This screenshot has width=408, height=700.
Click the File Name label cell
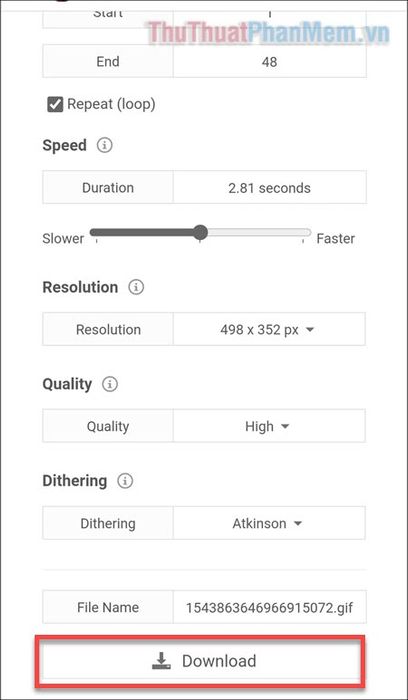[108, 607]
